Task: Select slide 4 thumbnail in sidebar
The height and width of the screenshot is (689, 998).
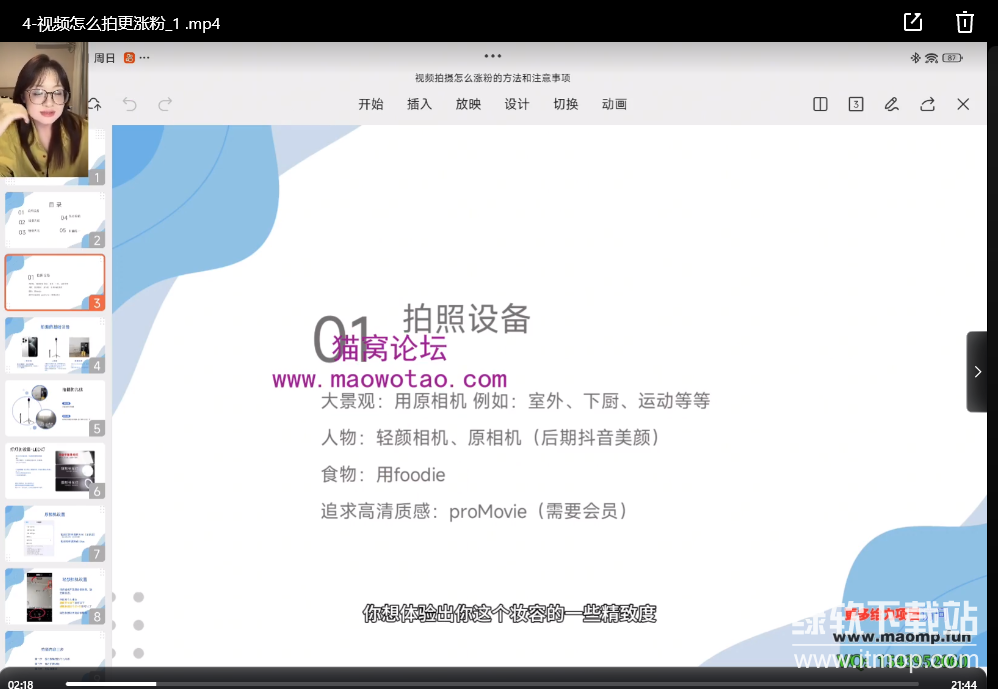Action: [x=54, y=345]
